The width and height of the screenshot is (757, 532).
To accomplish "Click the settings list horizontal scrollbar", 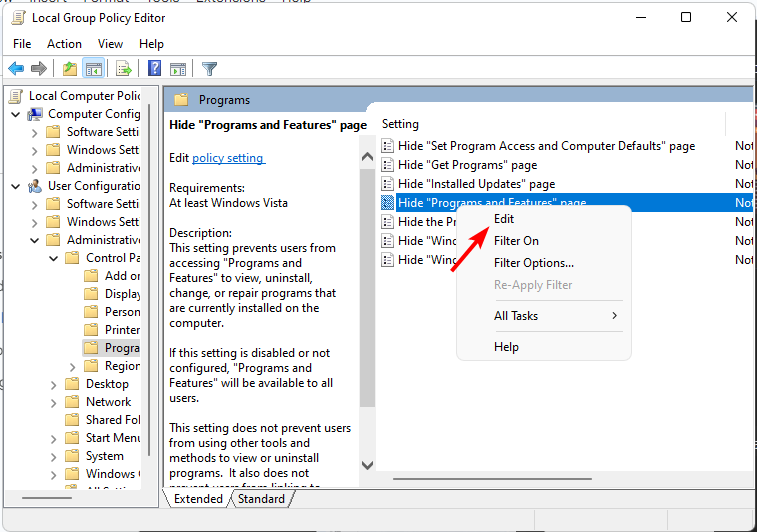I will coord(492,479).
